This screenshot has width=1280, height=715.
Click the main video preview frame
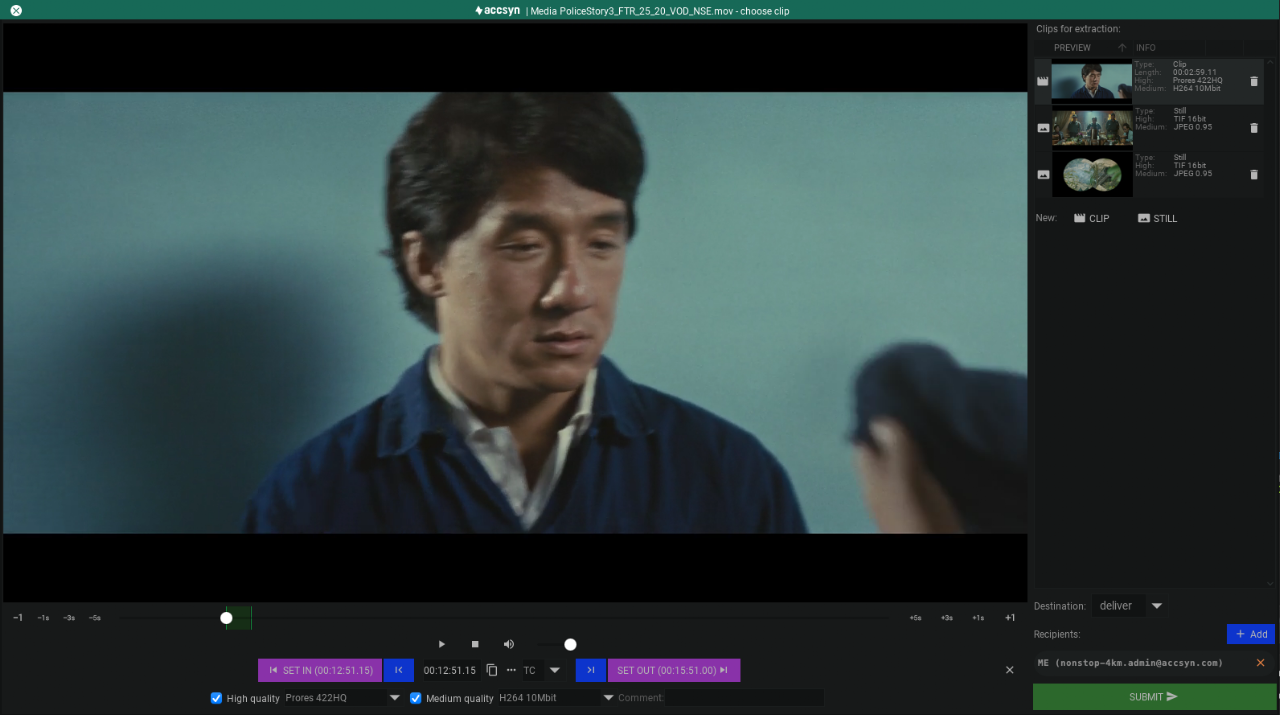(515, 312)
